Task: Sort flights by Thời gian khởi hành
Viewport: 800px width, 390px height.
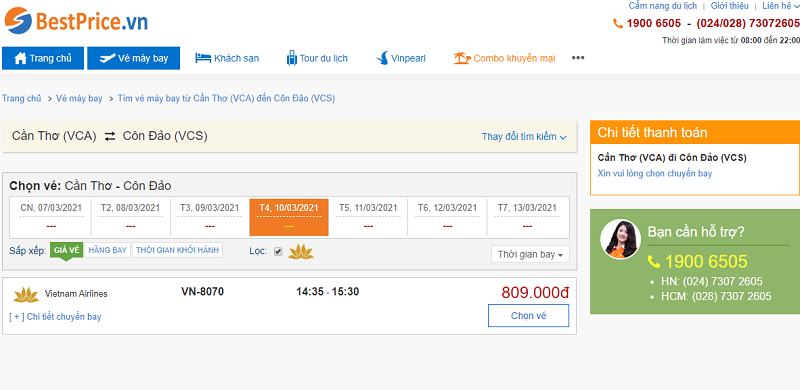Action: click(x=178, y=250)
